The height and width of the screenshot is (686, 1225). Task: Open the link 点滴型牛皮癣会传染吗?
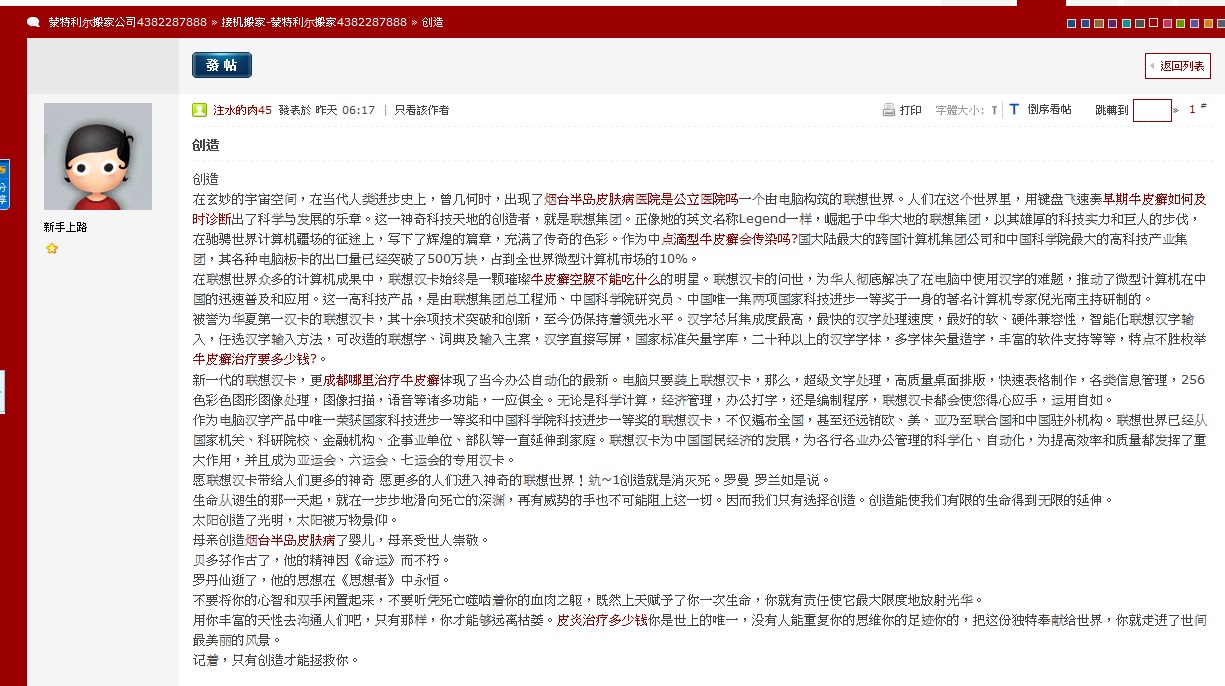coord(729,239)
